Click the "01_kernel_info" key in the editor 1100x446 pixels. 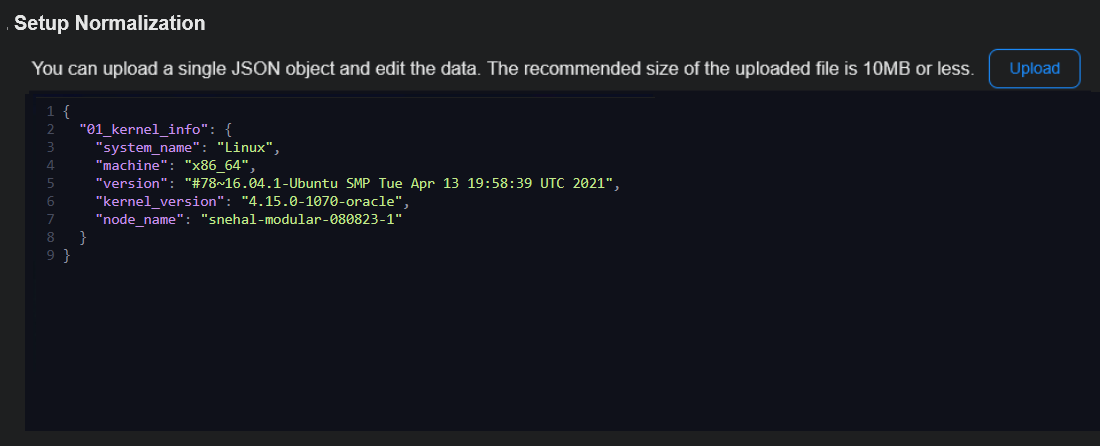[x=145, y=129]
